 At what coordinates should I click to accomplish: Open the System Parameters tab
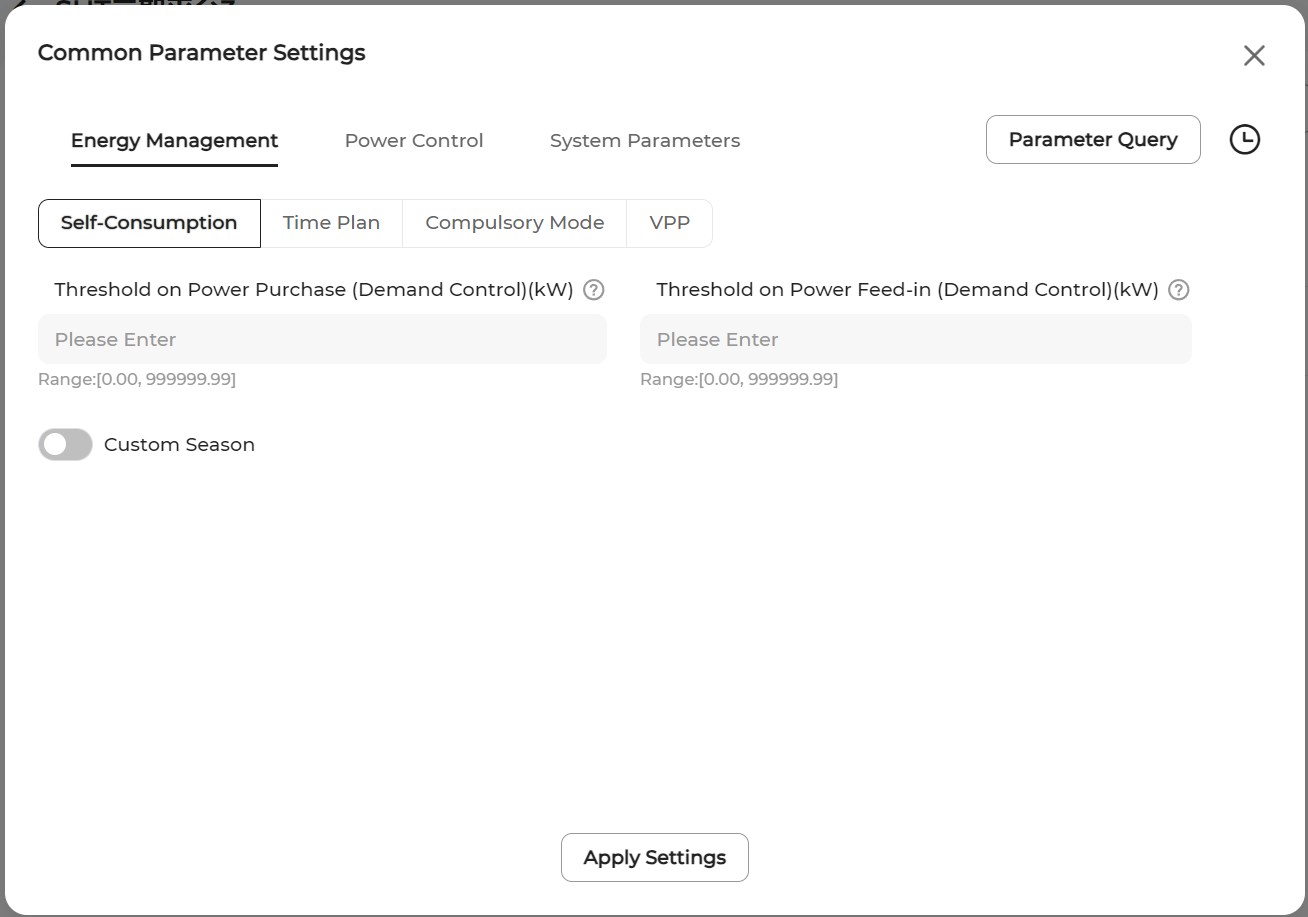(x=645, y=141)
